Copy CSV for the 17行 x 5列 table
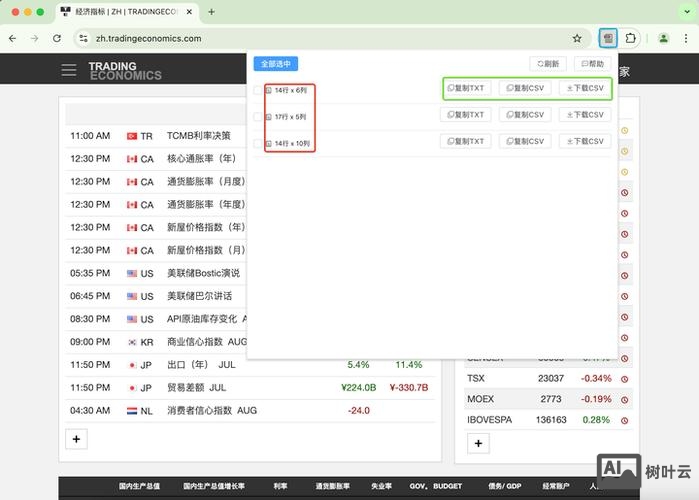Screen dimensions: 699x500 [x=525, y=115]
